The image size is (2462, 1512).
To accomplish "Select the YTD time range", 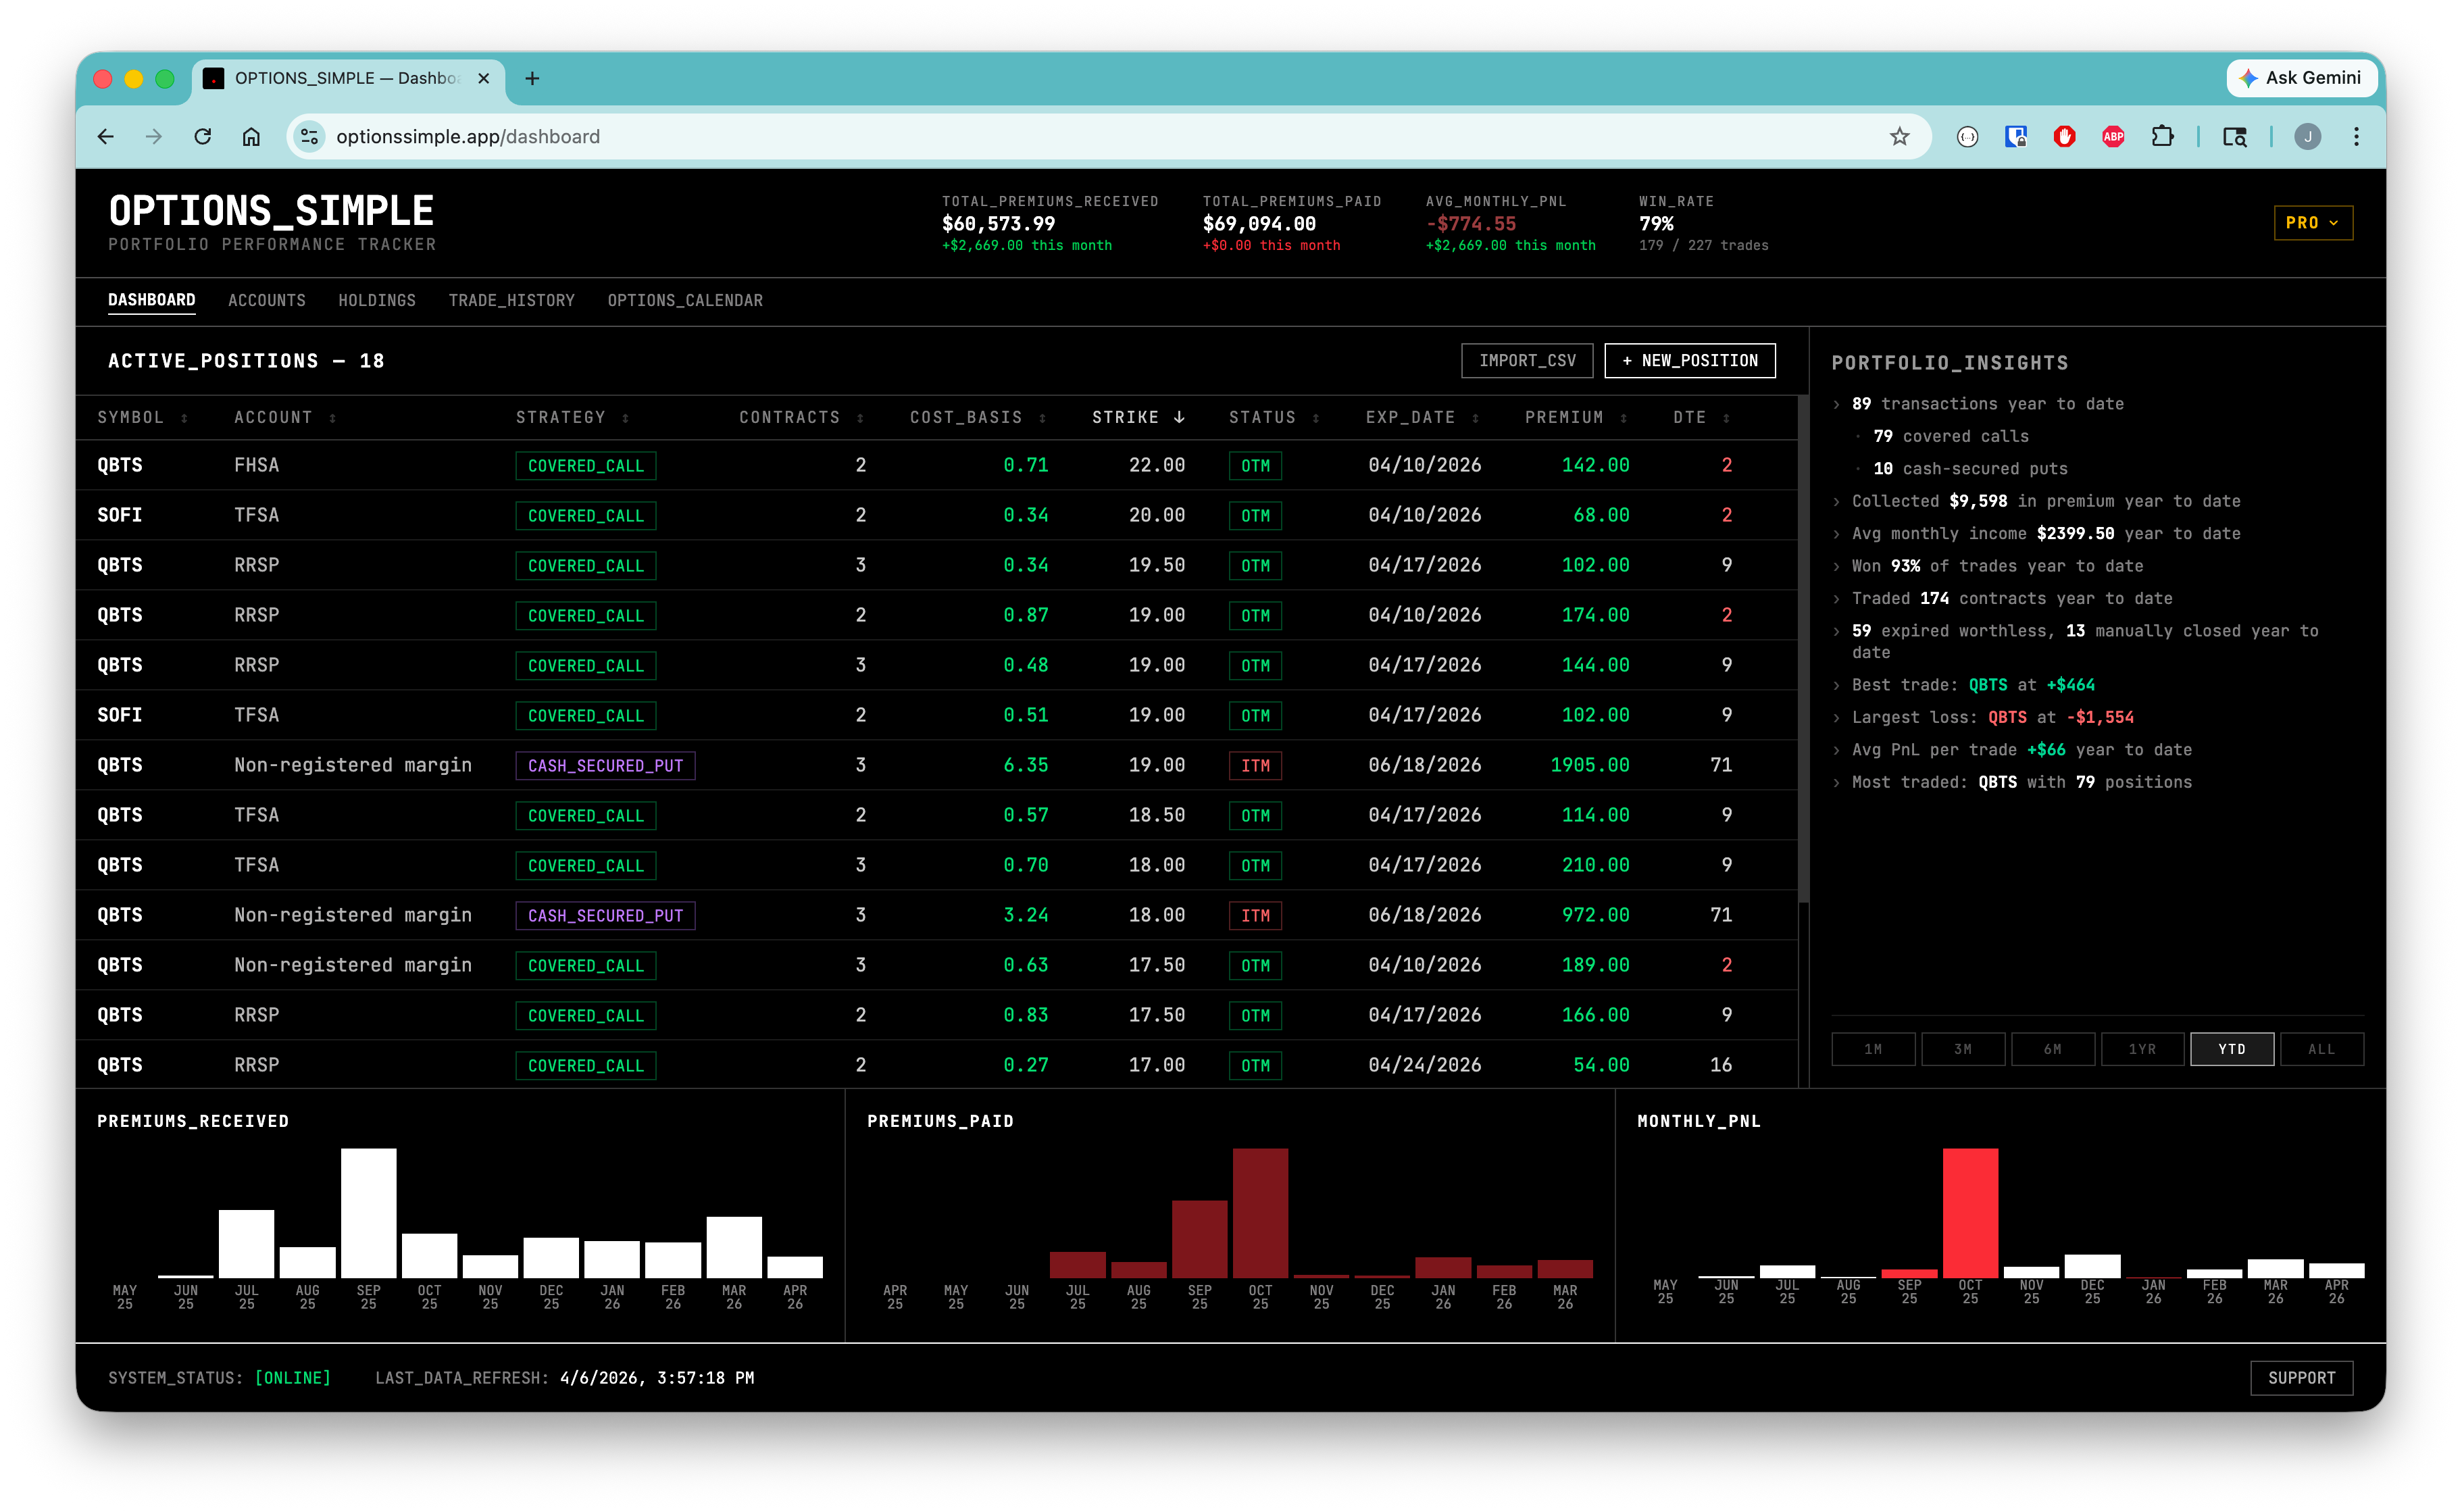I will [2231, 1049].
